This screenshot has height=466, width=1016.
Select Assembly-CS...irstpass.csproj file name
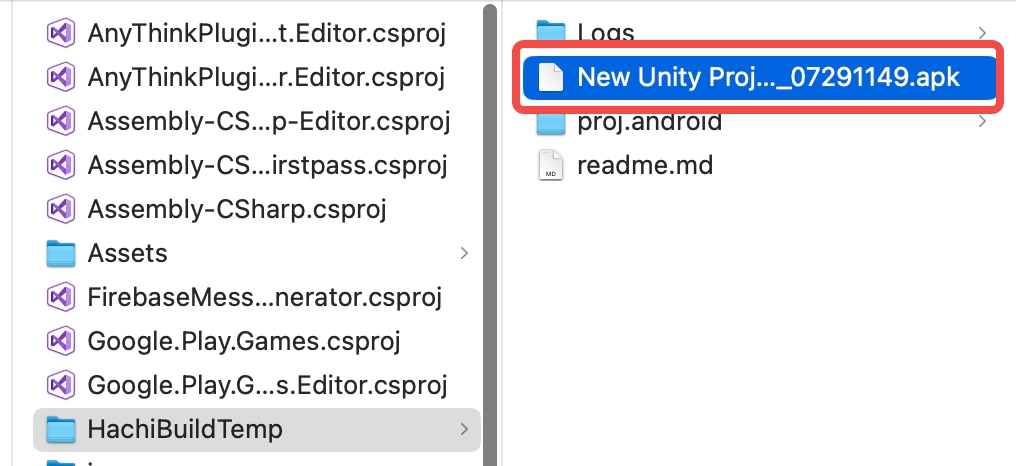pyautogui.click(x=267, y=165)
